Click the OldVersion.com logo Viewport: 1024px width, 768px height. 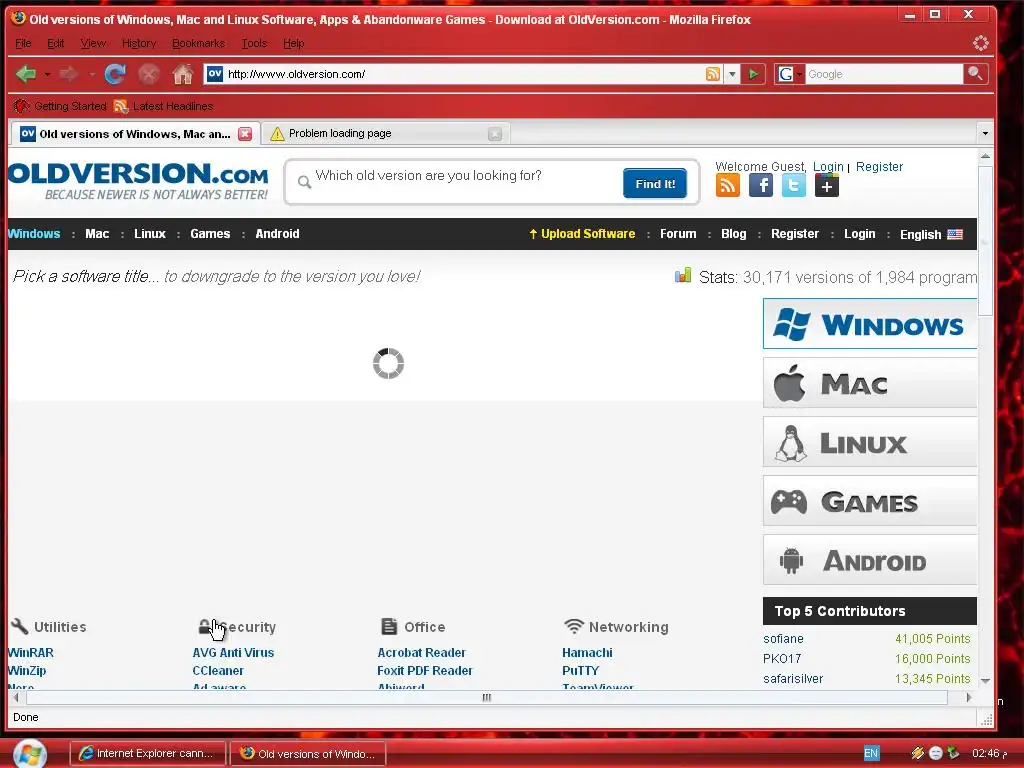click(138, 181)
